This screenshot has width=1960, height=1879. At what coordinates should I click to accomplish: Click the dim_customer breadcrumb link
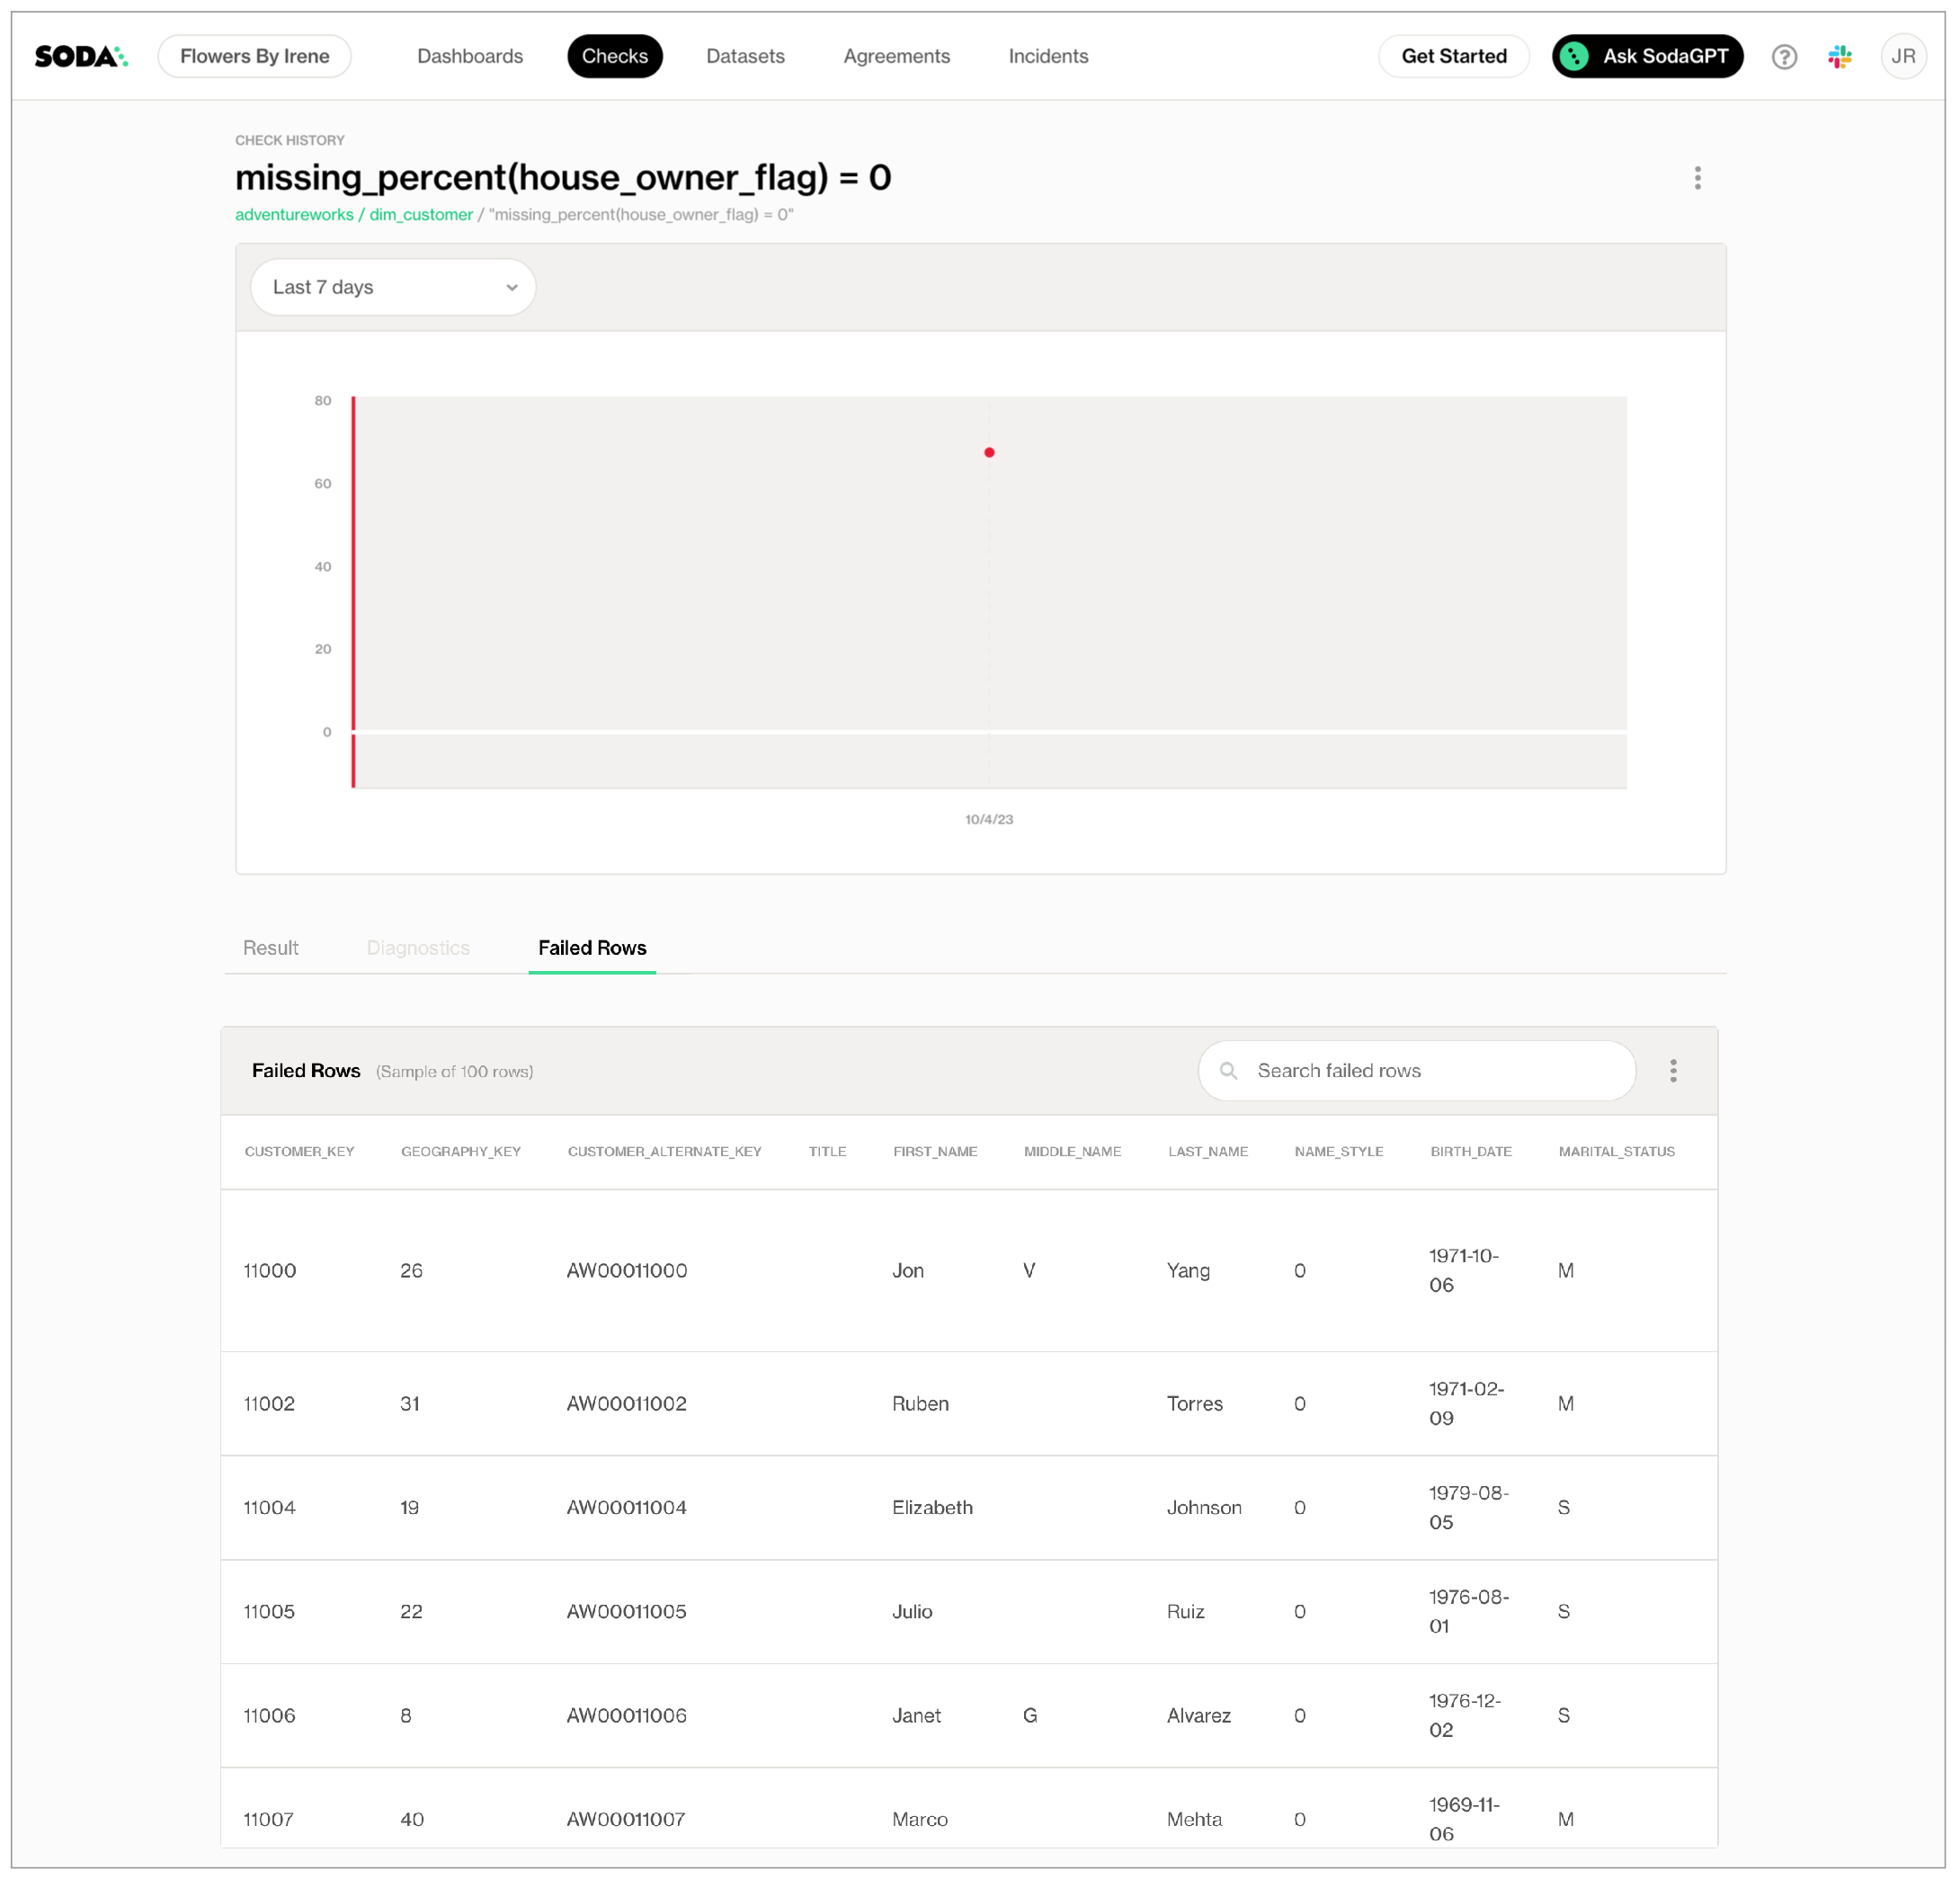click(423, 215)
